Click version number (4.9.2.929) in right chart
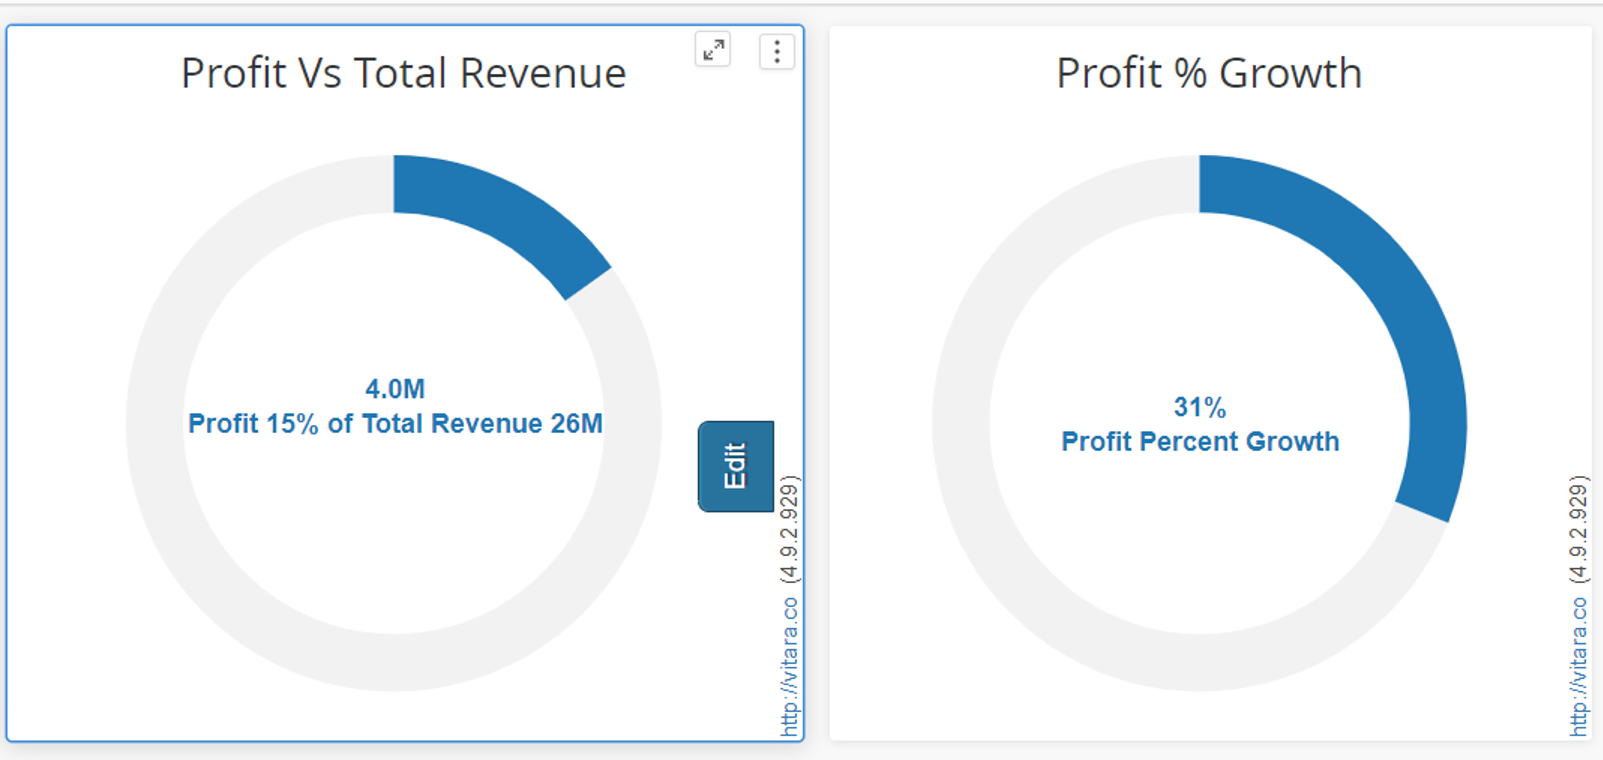 (1579, 529)
